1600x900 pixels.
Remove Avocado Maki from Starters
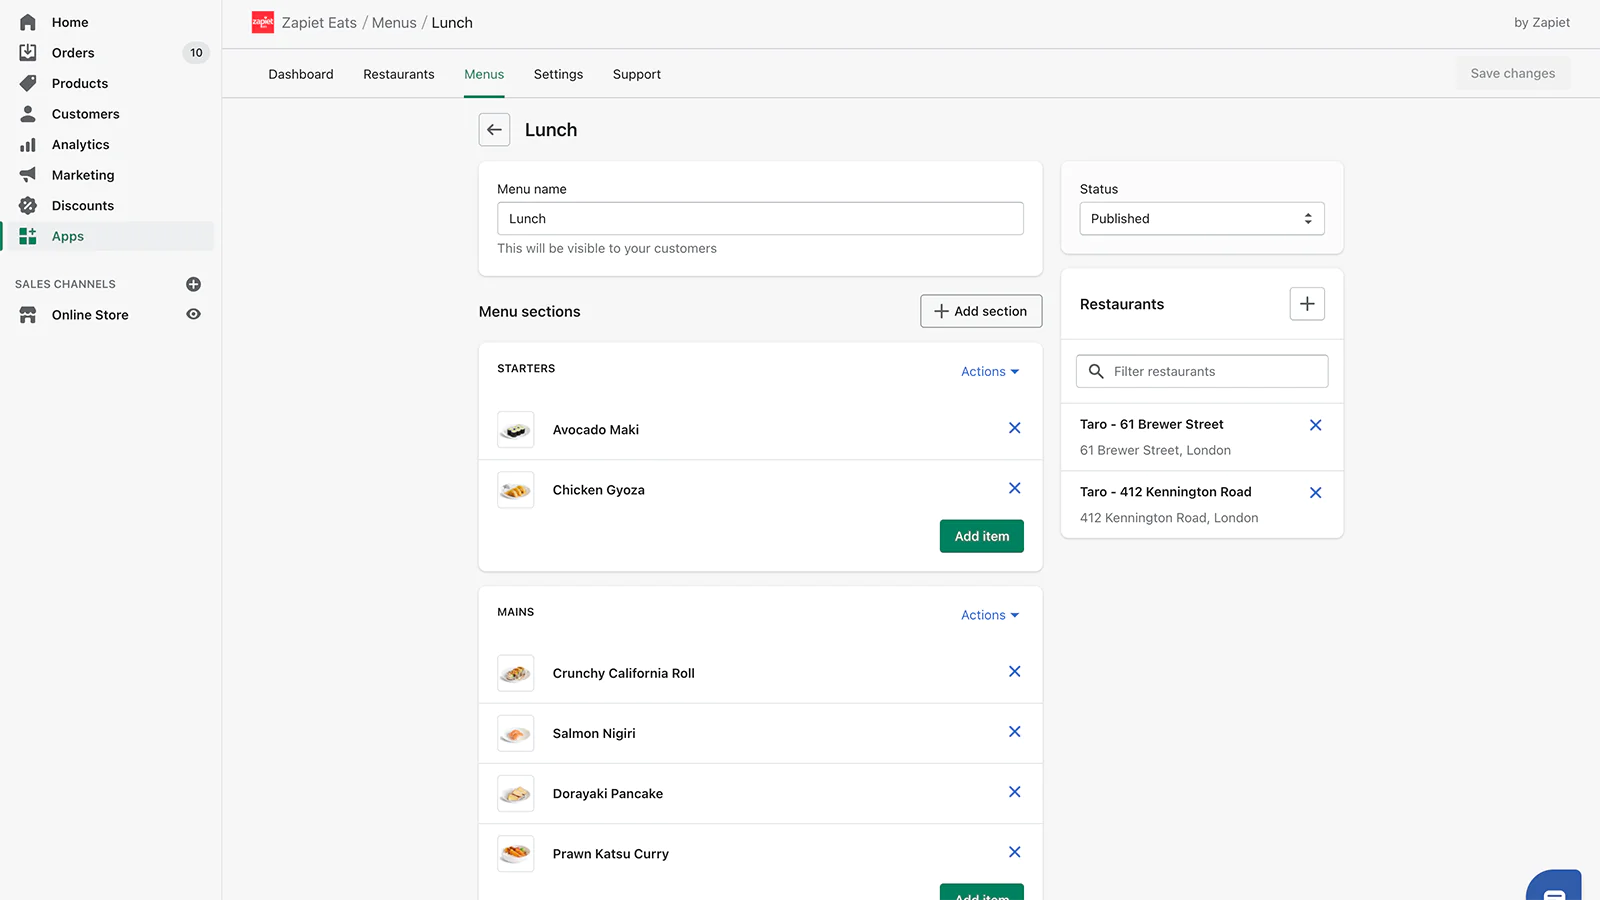click(x=1014, y=428)
